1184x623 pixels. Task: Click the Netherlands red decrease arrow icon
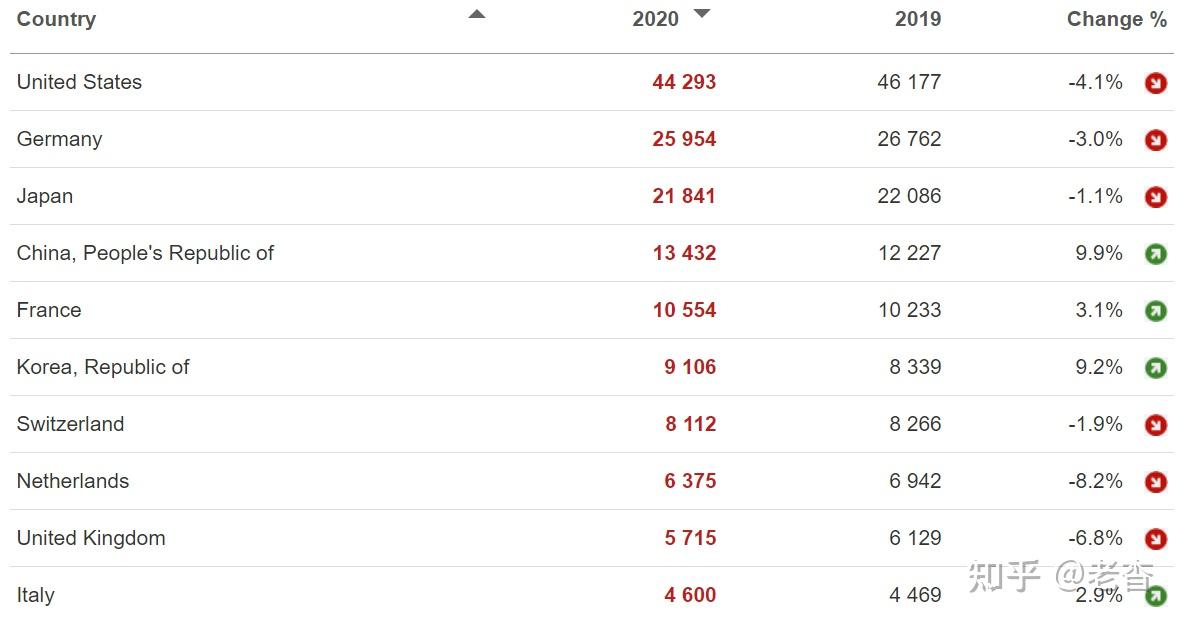pyautogui.click(x=1156, y=482)
